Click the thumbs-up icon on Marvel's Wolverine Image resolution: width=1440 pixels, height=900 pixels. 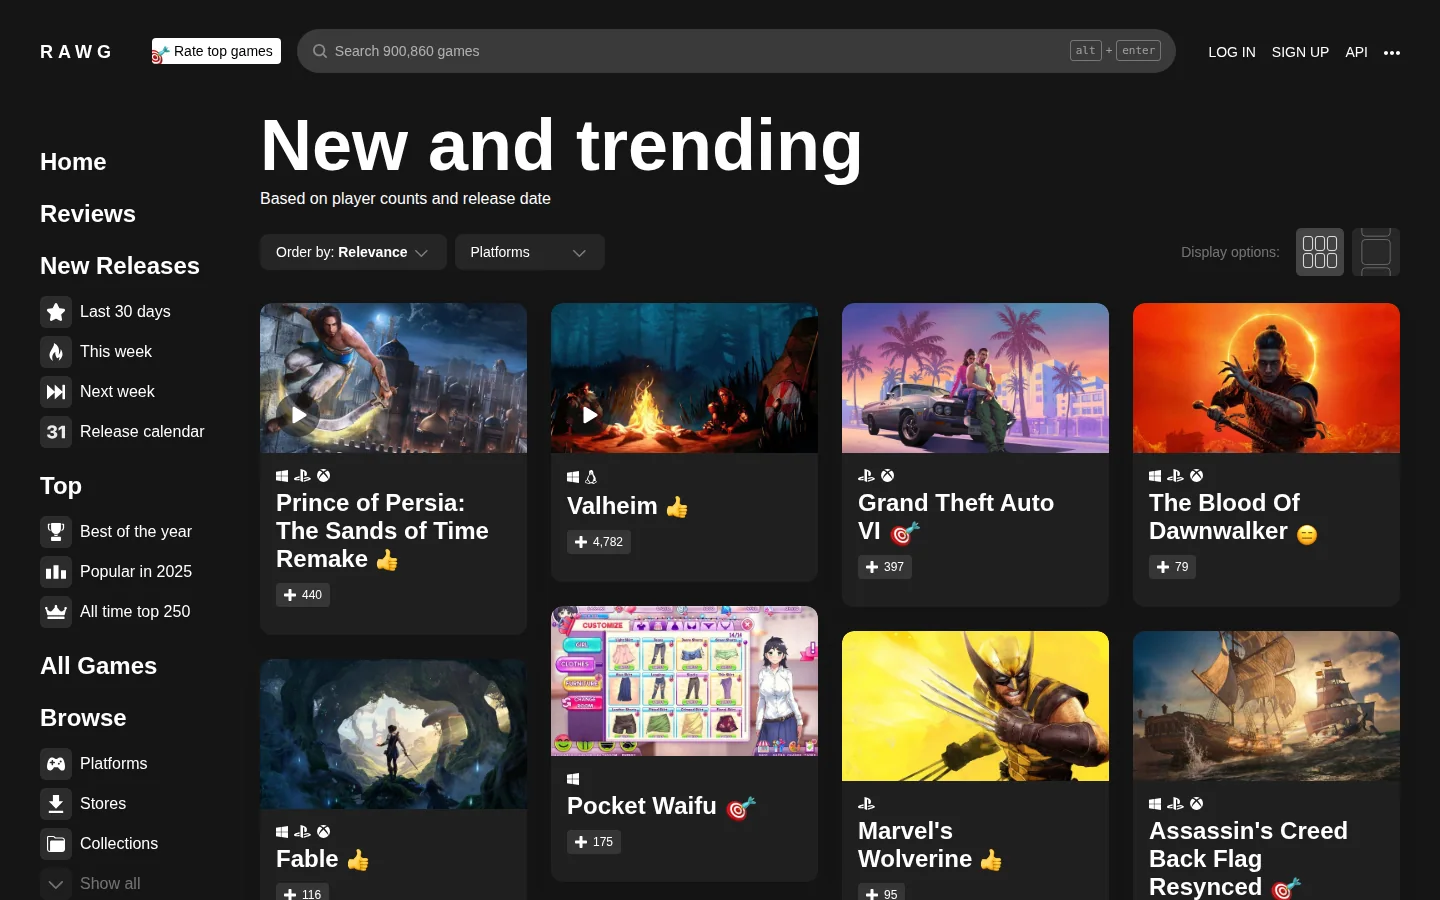[x=991, y=860]
